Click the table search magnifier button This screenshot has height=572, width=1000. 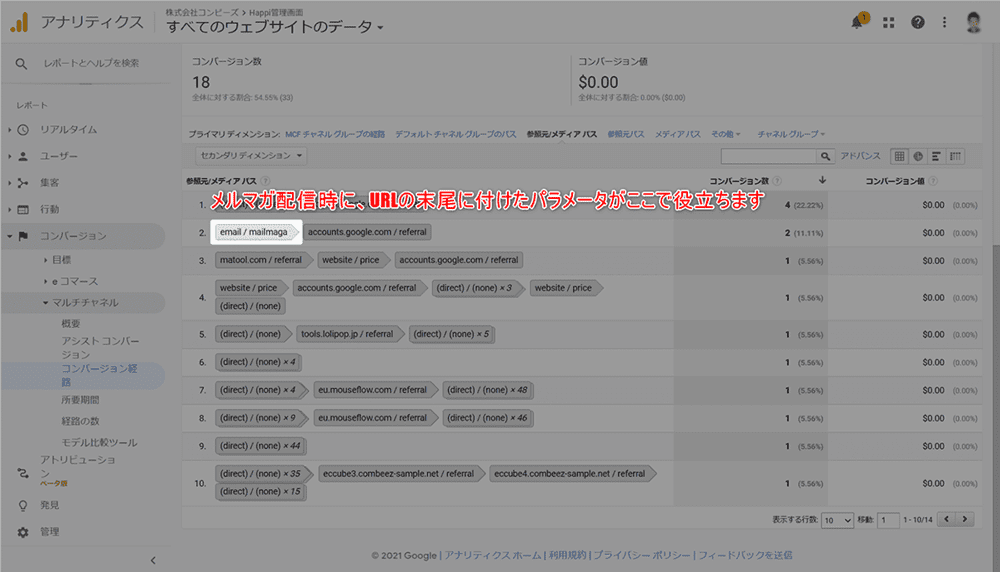(x=825, y=156)
